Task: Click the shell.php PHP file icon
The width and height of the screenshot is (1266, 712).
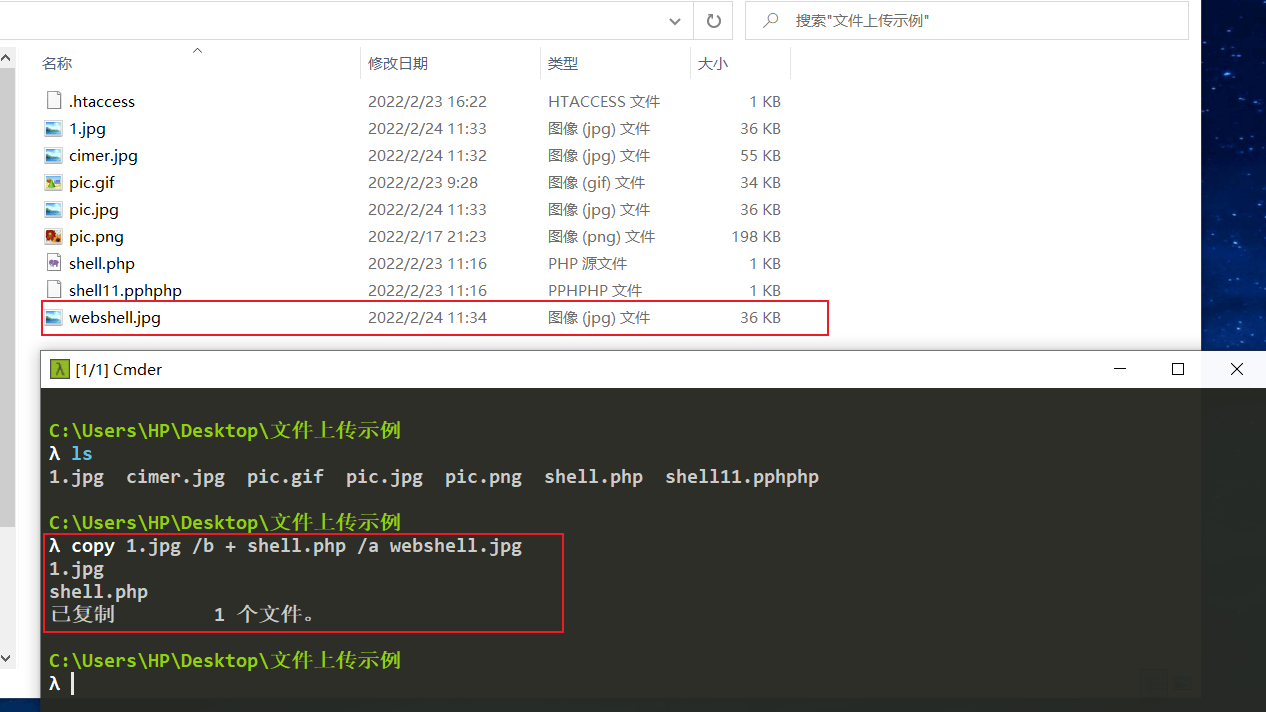Action: (54, 263)
